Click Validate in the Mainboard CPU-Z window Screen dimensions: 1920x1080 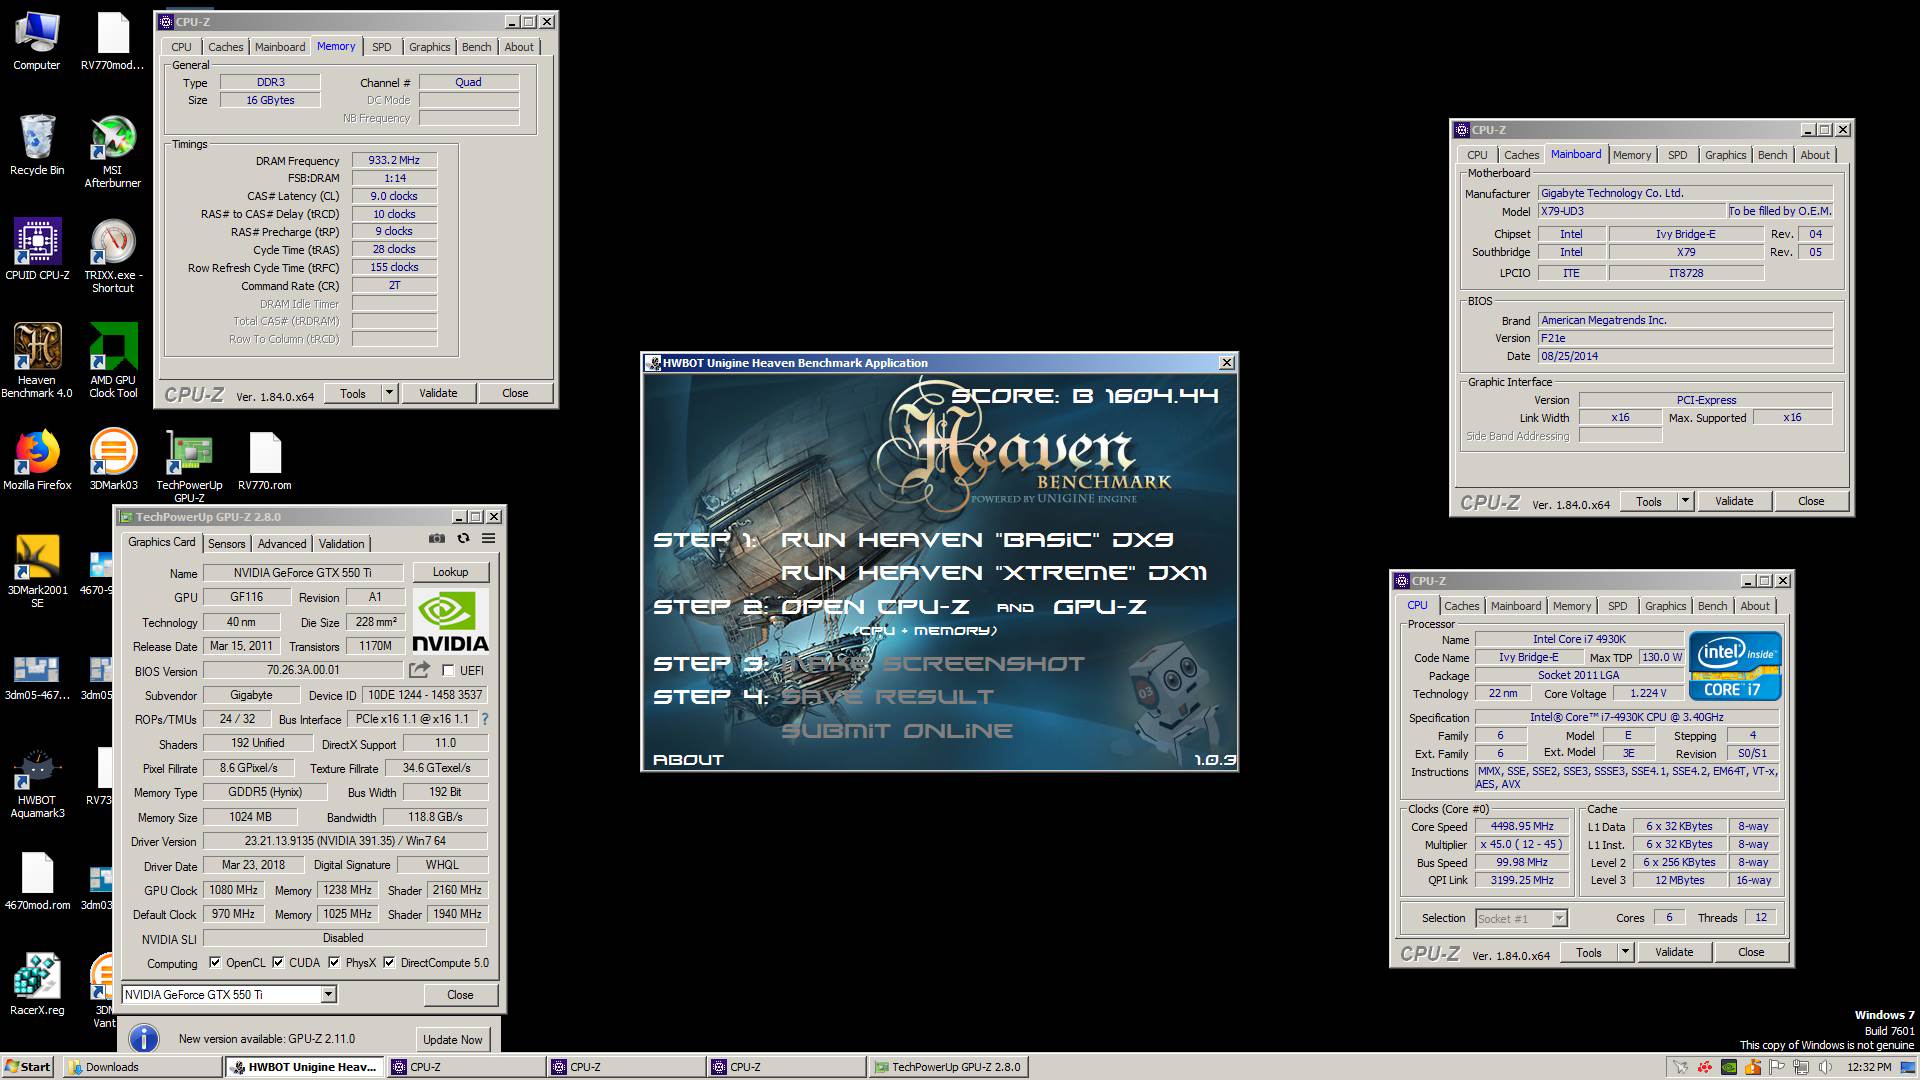click(1734, 501)
